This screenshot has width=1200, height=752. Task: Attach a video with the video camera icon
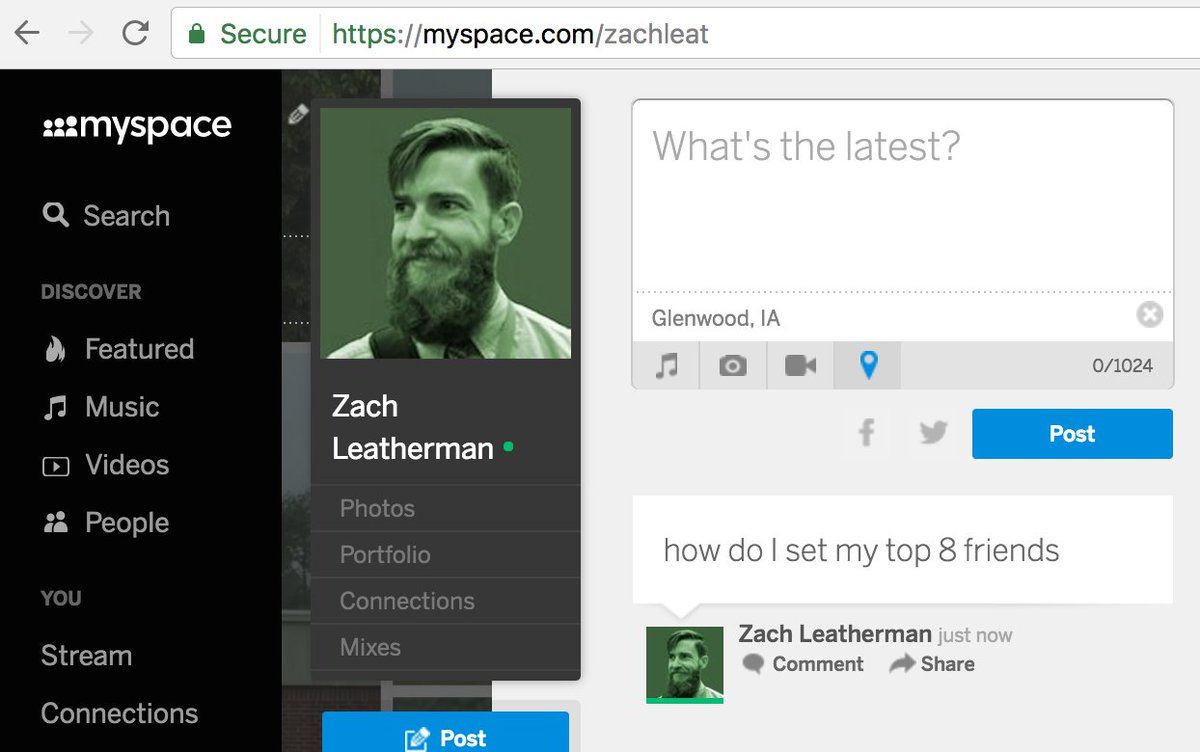click(800, 366)
